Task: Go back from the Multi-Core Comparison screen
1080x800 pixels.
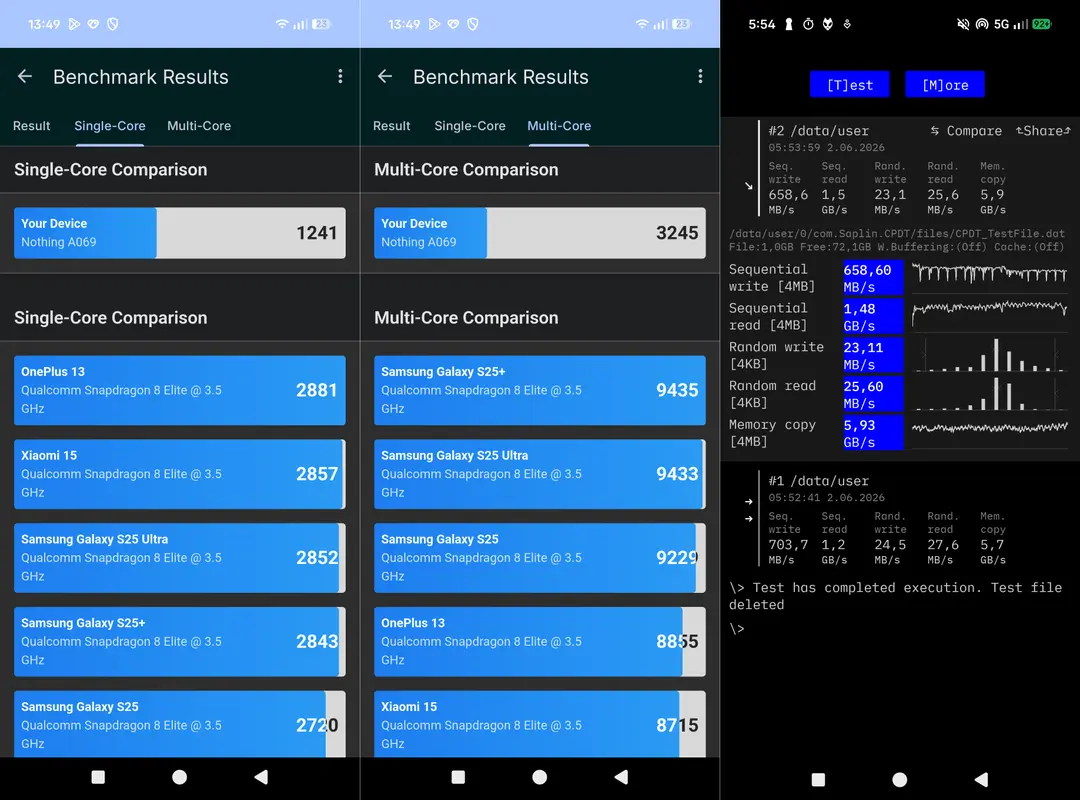Action: [385, 76]
